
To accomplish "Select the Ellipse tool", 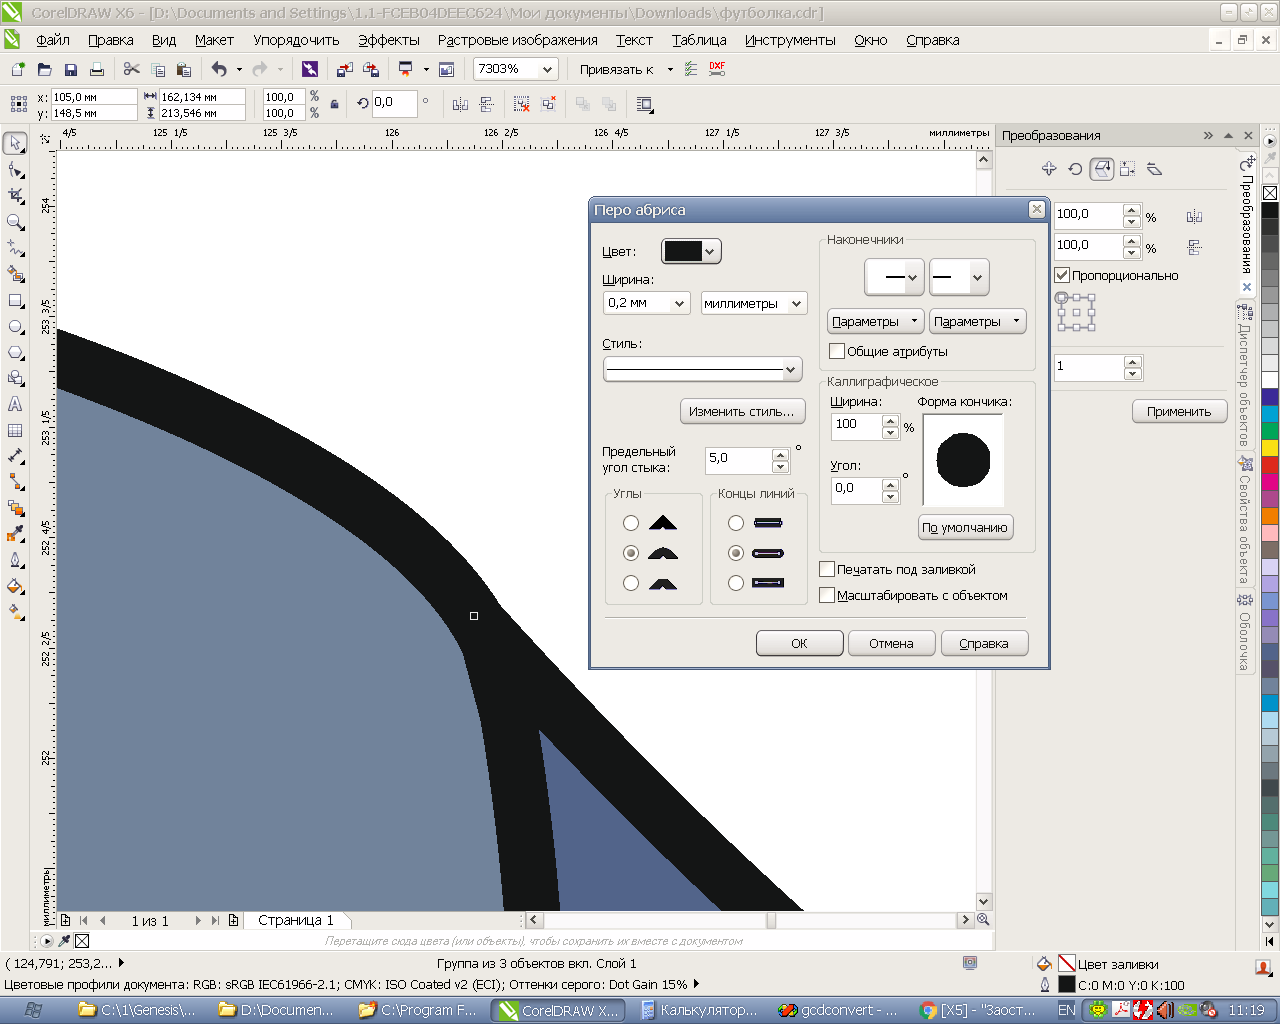I will [x=15, y=326].
